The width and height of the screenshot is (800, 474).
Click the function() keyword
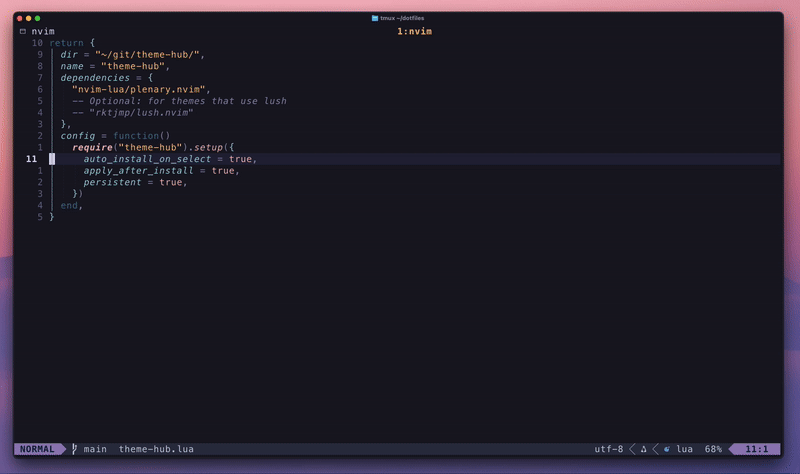[141, 136]
